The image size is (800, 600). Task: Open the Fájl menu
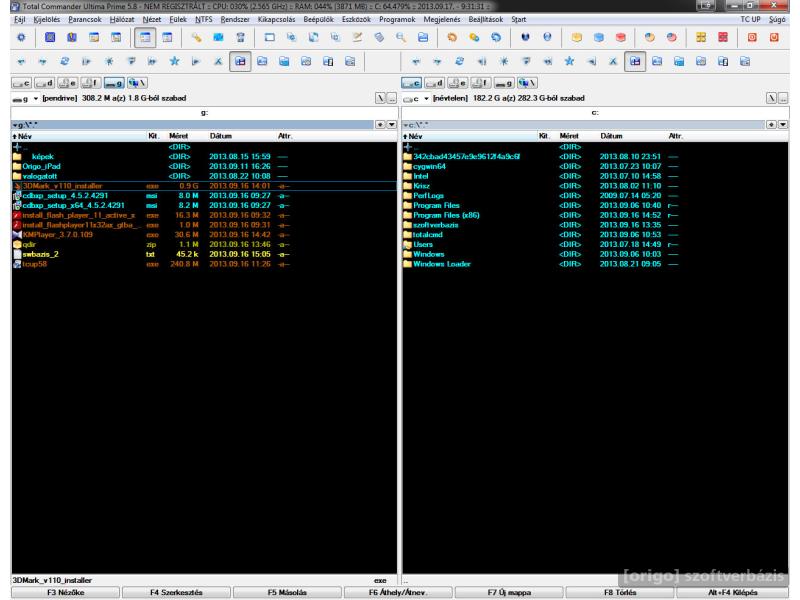tap(19, 19)
